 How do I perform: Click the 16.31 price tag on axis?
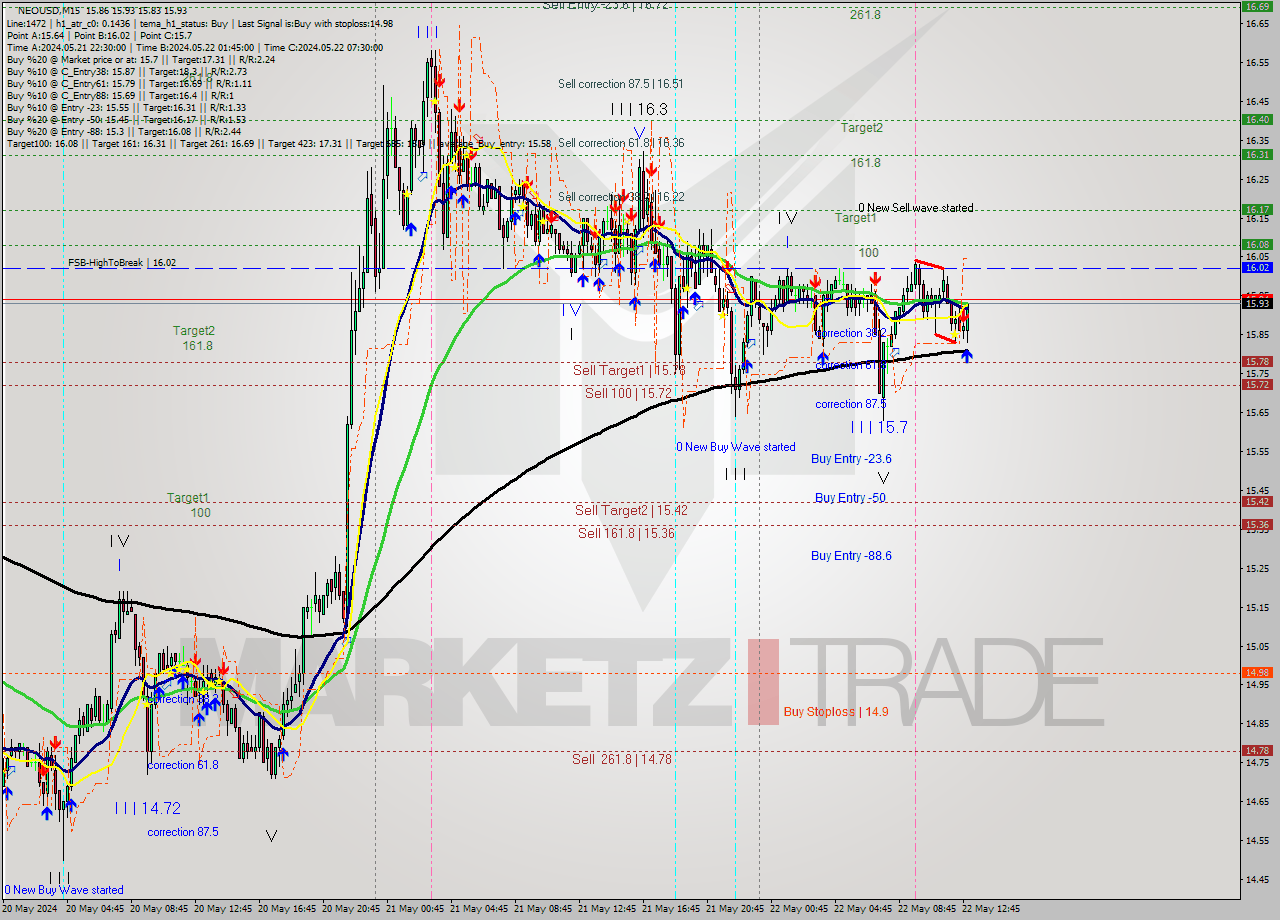click(x=1256, y=154)
